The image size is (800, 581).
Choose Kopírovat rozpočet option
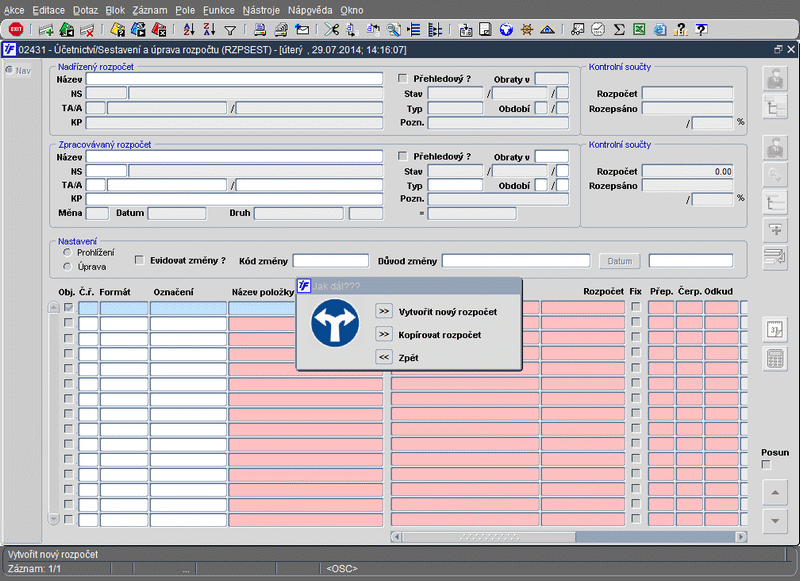(384, 334)
